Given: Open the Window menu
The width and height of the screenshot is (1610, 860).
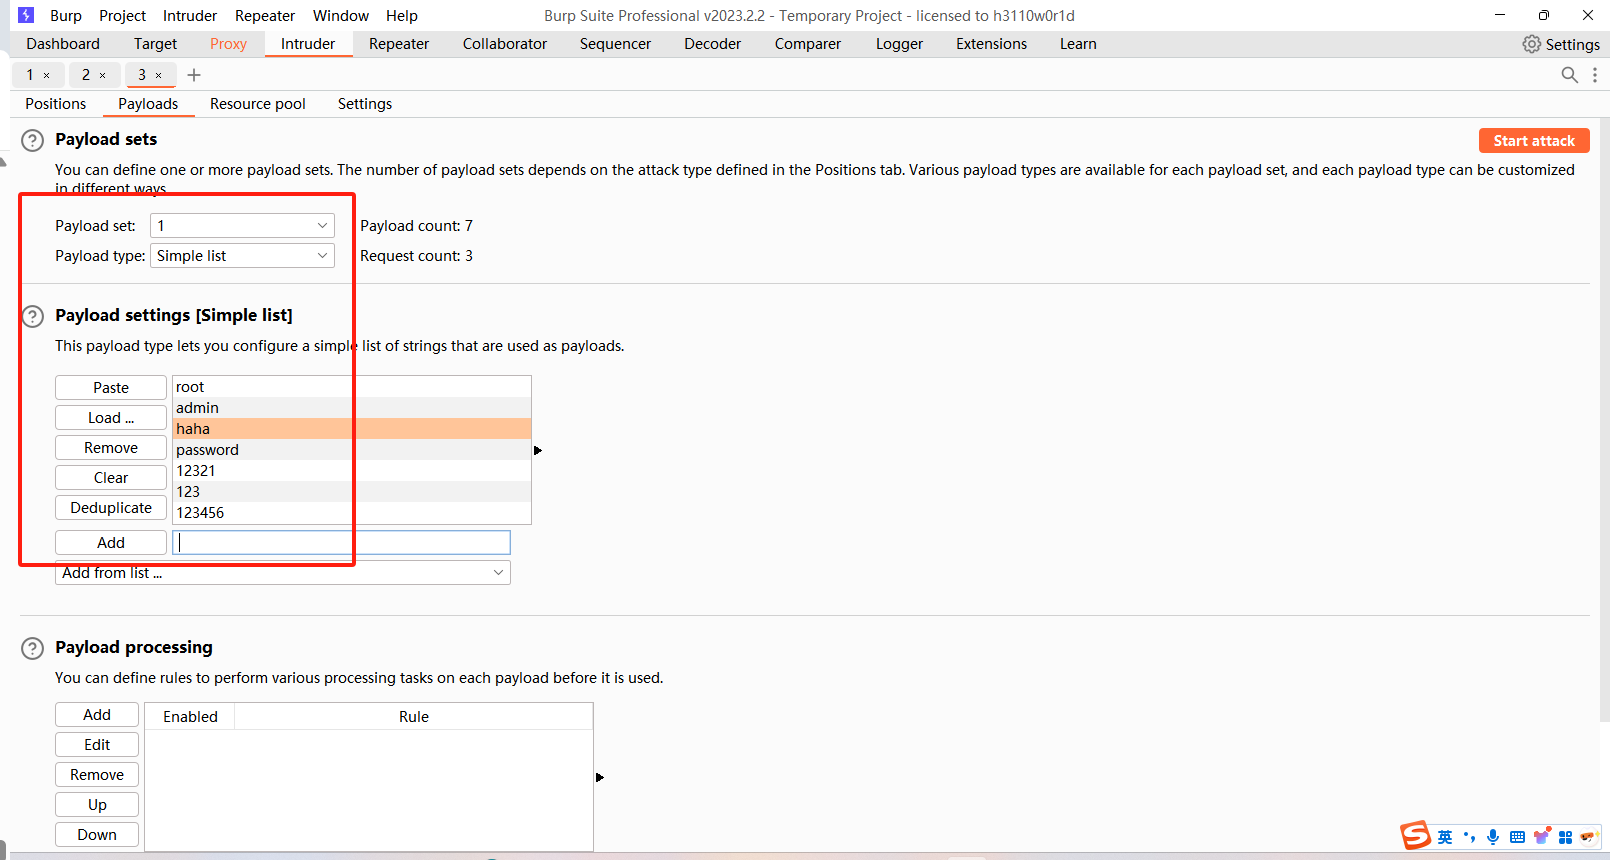Looking at the screenshot, I should [x=341, y=16].
